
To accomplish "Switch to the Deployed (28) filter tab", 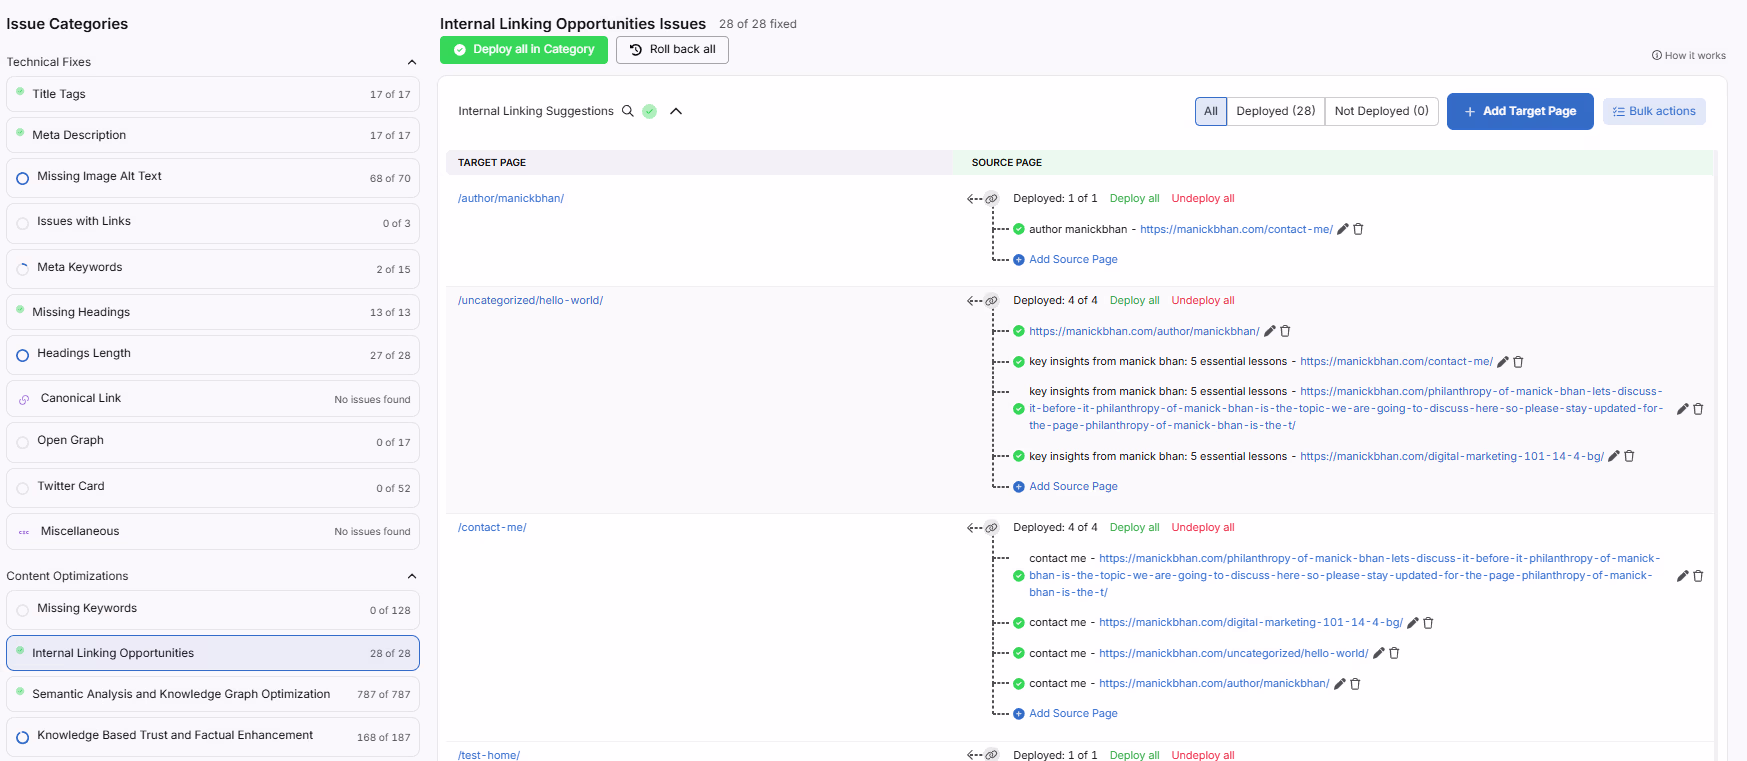I will [1275, 111].
